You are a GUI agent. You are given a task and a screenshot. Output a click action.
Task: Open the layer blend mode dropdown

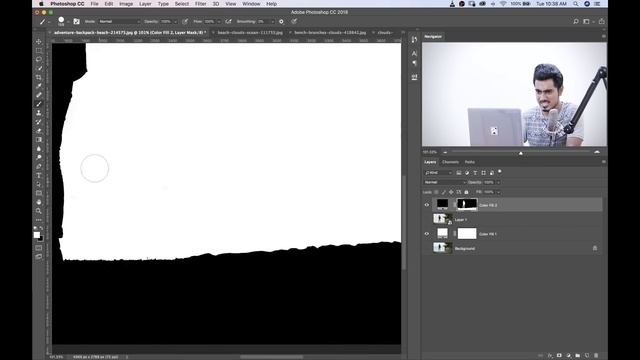(445, 182)
